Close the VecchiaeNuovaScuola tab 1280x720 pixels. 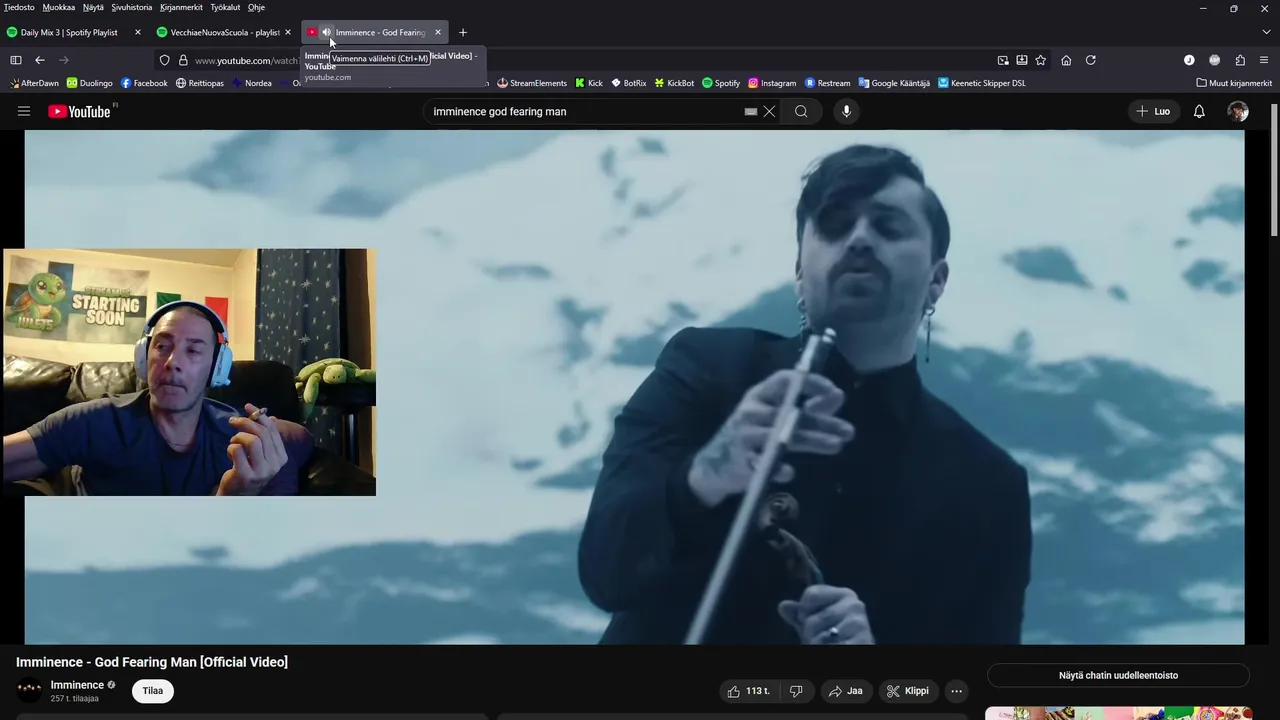[x=287, y=32]
